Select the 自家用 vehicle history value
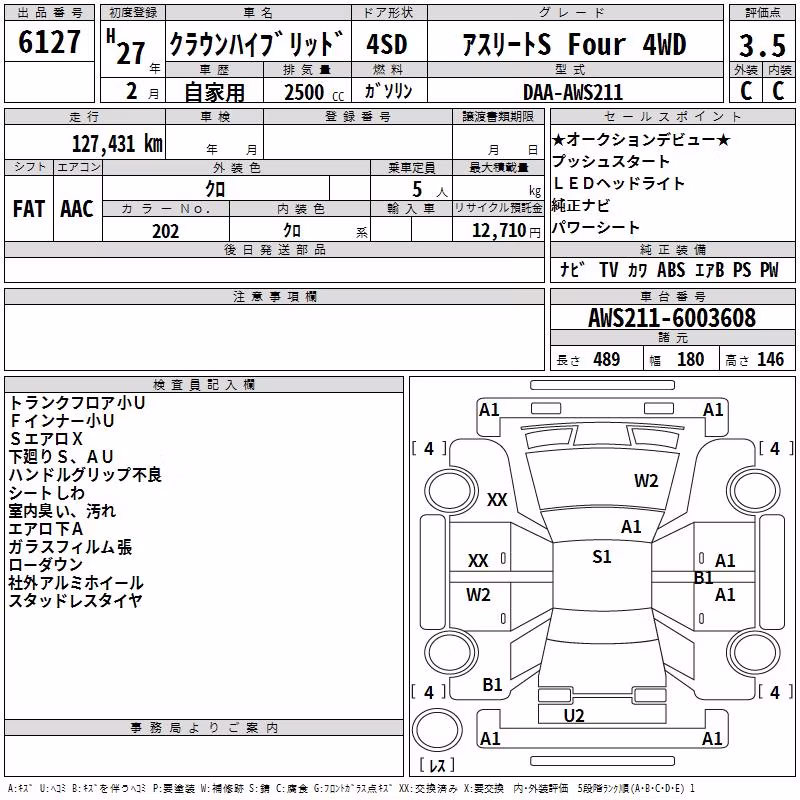This screenshot has height=800, width=800. (x=214, y=92)
